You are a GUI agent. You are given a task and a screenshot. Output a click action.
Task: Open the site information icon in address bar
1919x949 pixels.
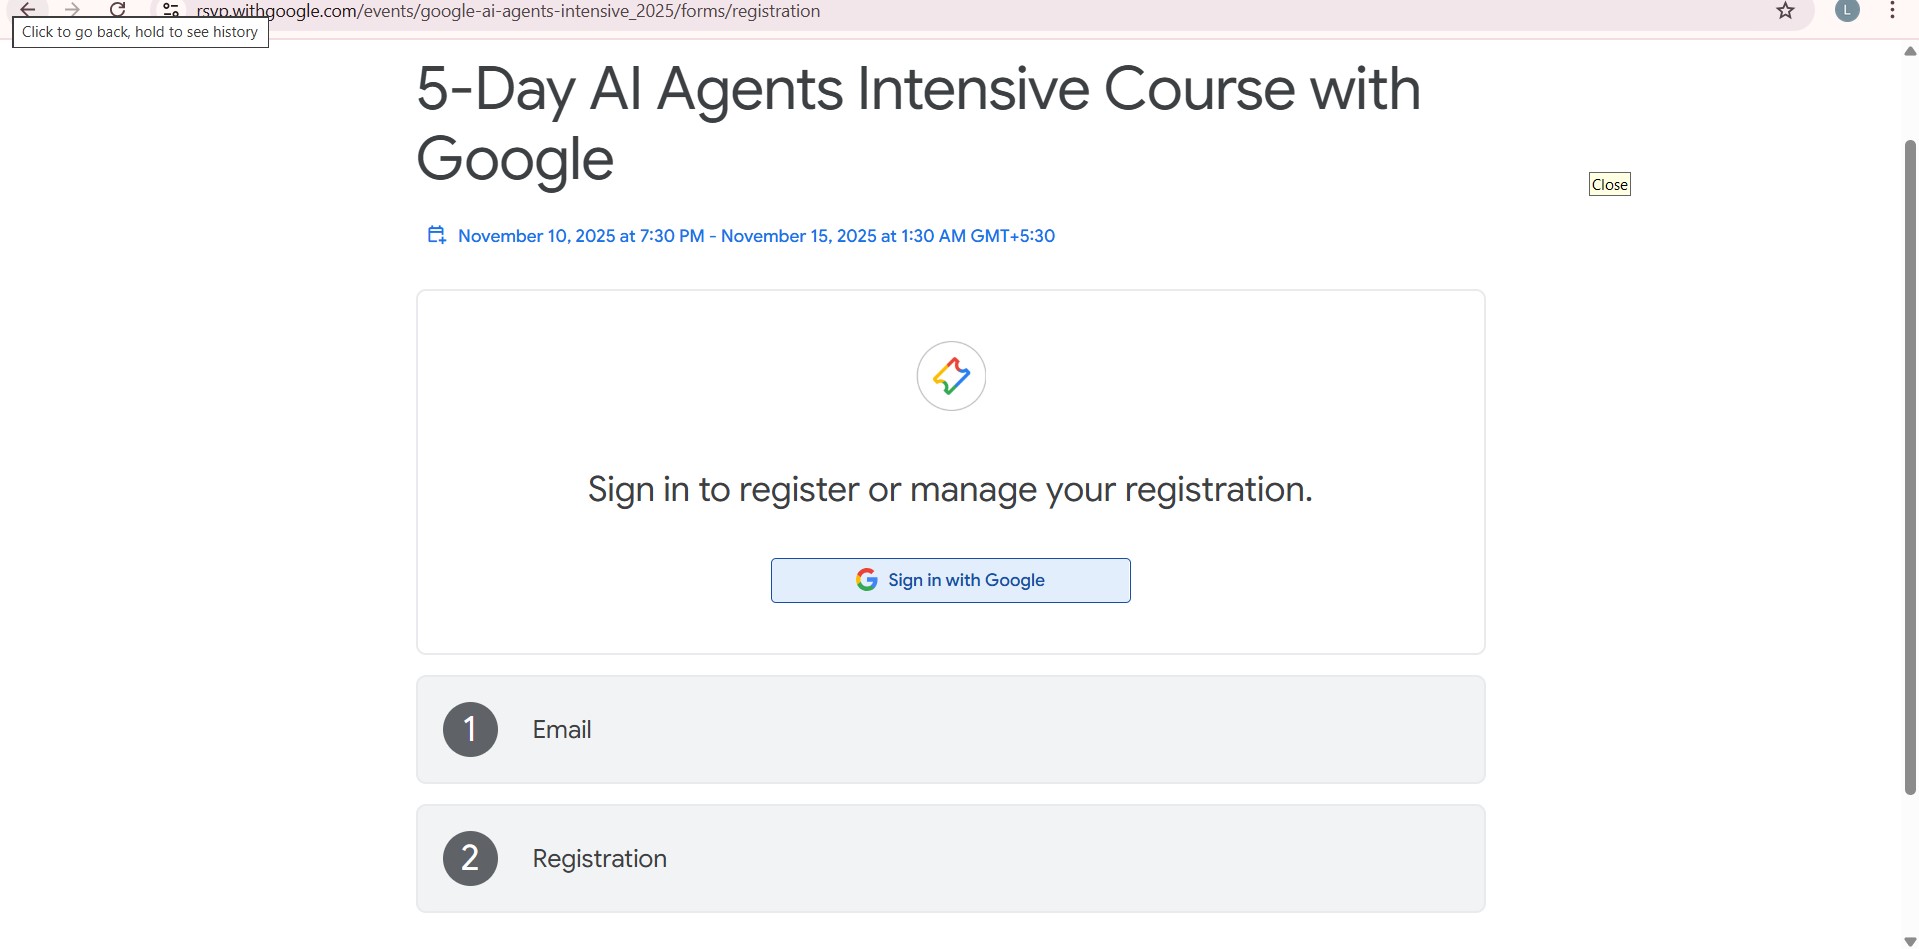170,11
